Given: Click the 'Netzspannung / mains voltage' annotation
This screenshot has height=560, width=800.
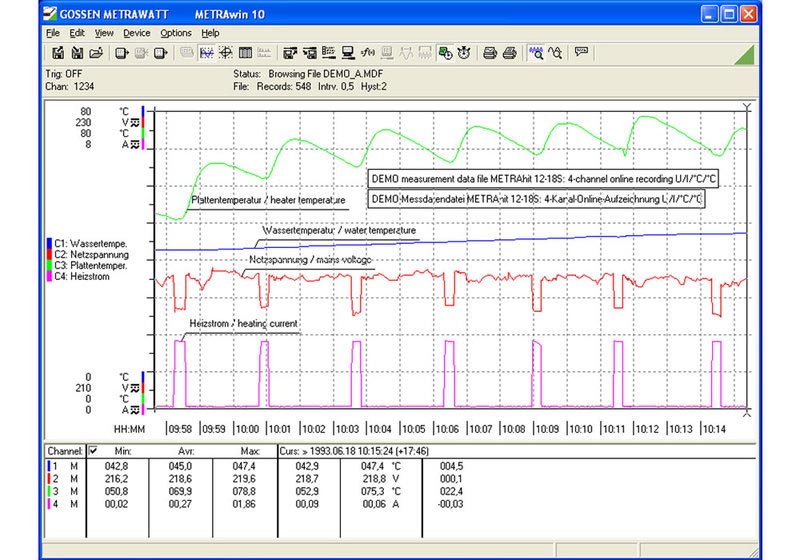Looking at the screenshot, I should point(310,260).
